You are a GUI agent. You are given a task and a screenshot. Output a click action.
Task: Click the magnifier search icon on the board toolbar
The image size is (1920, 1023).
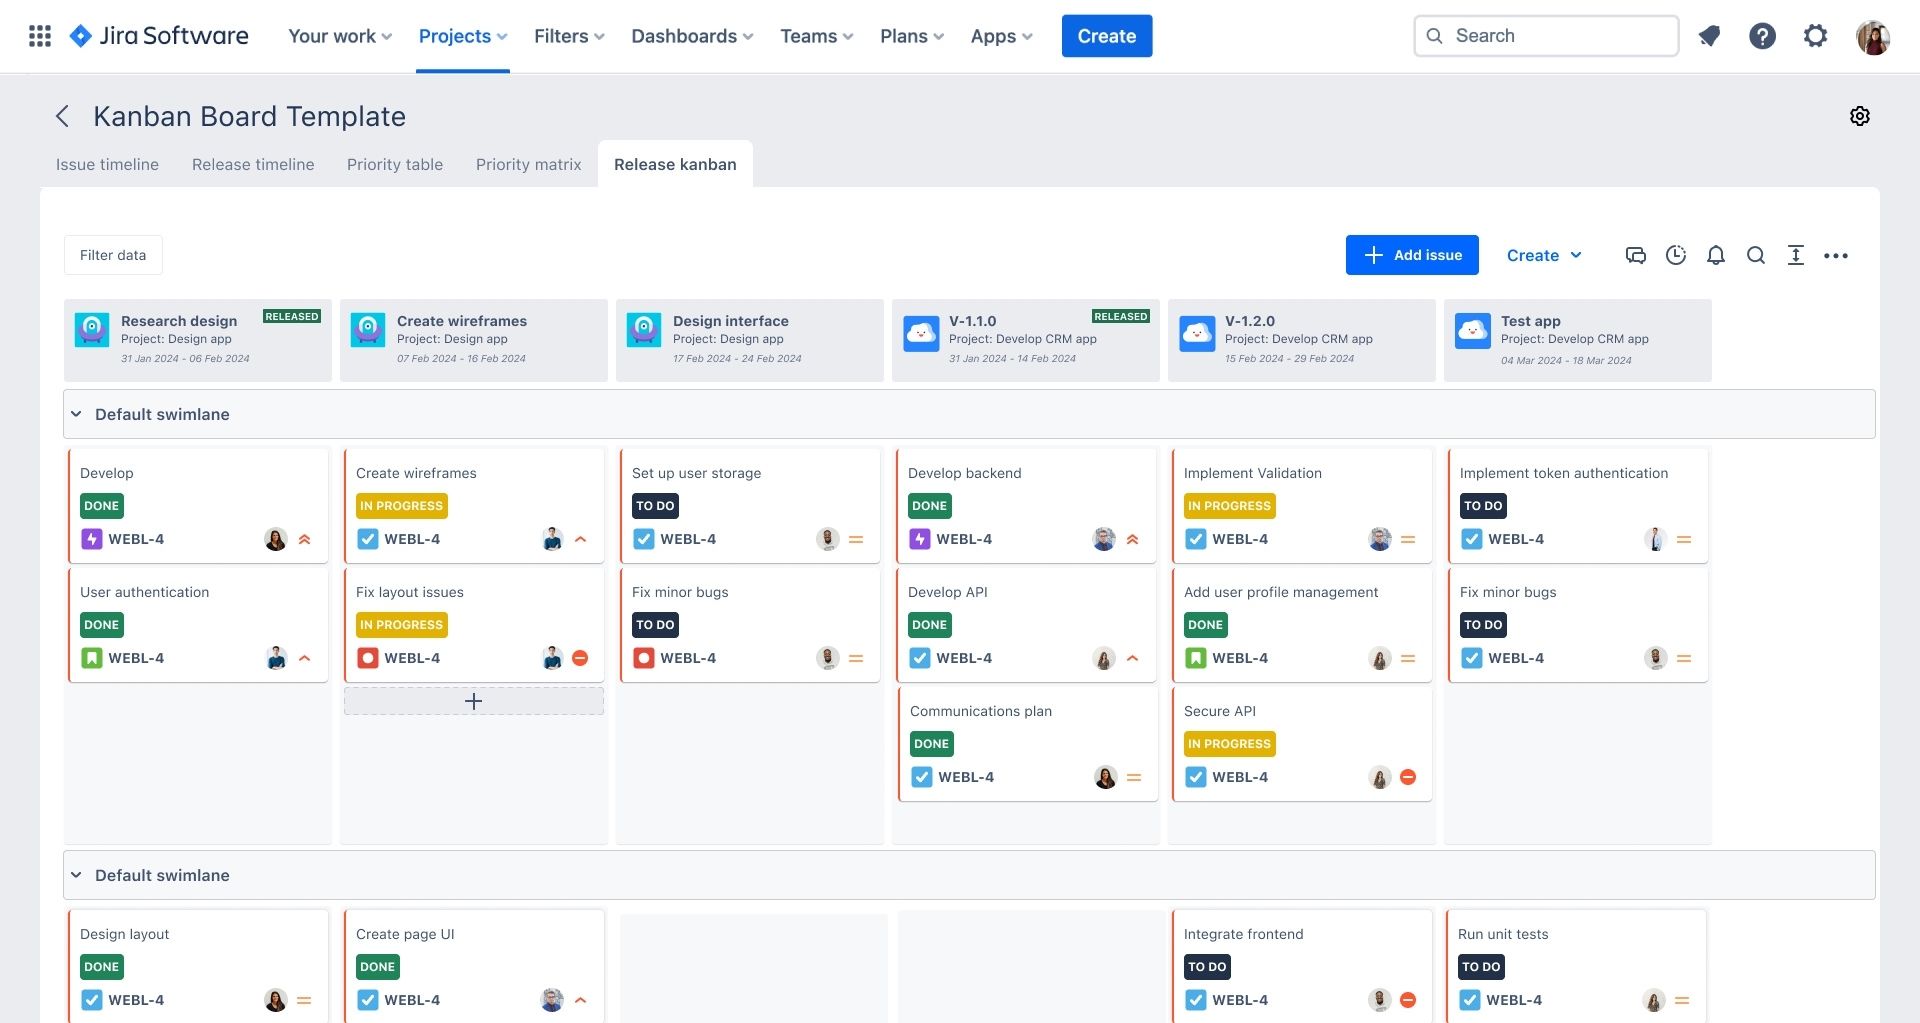click(1756, 255)
